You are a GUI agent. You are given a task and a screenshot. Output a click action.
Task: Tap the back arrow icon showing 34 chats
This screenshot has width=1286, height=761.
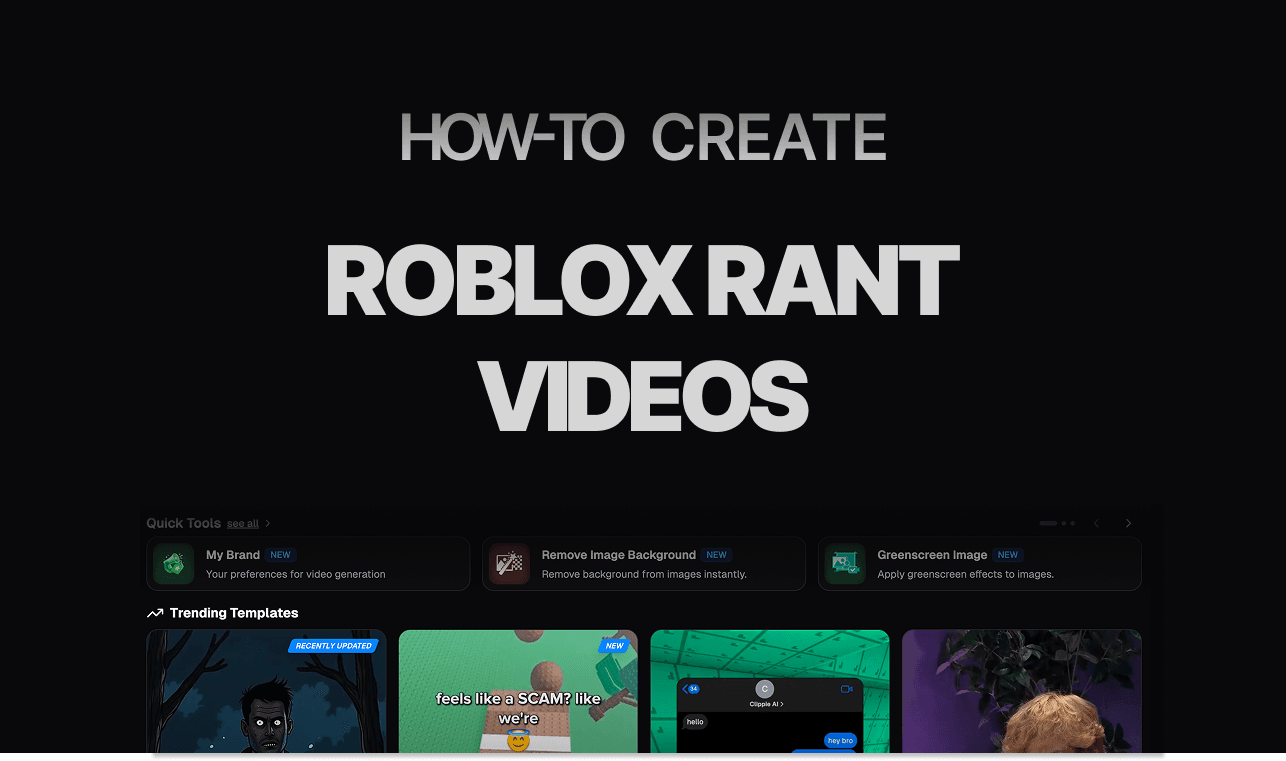point(692,688)
